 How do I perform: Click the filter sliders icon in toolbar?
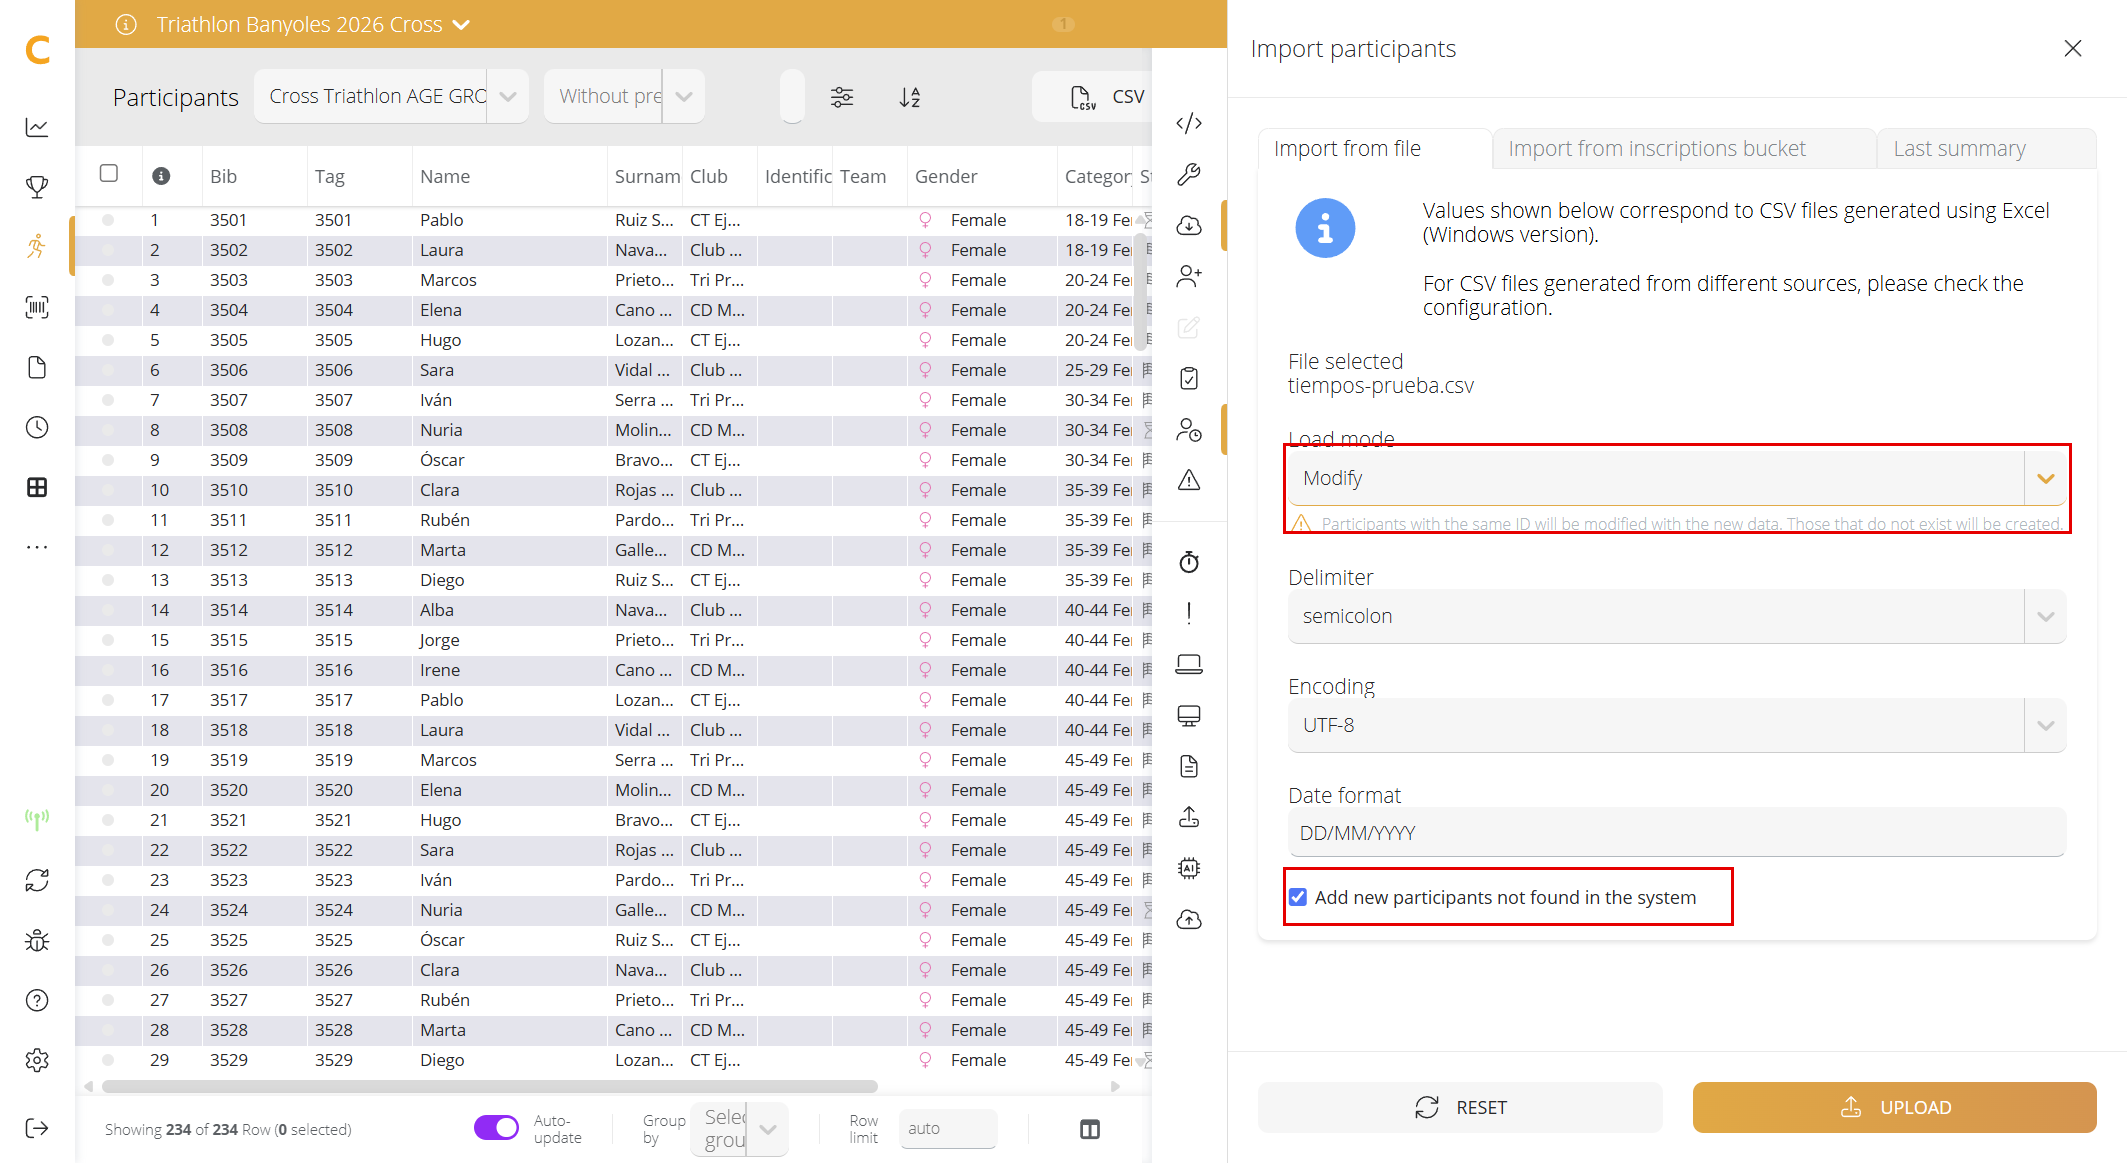pos(842,97)
